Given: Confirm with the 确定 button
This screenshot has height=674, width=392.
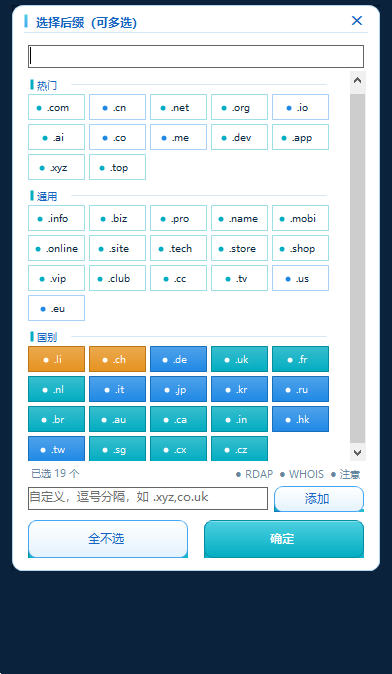Looking at the screenshot, I should tap(284, 539).
